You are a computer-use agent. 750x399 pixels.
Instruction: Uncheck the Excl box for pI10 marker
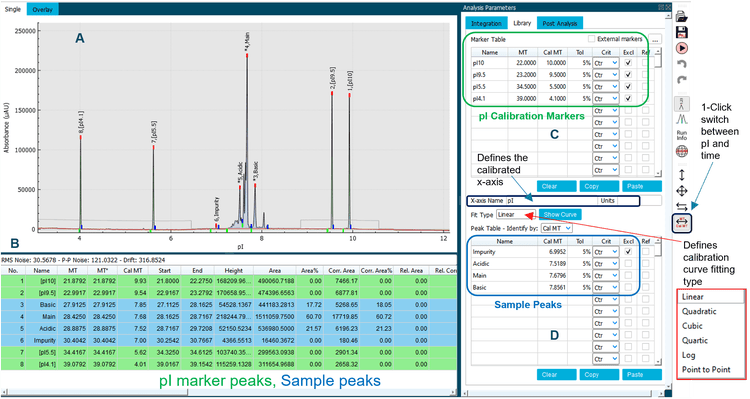coord(628,63)
